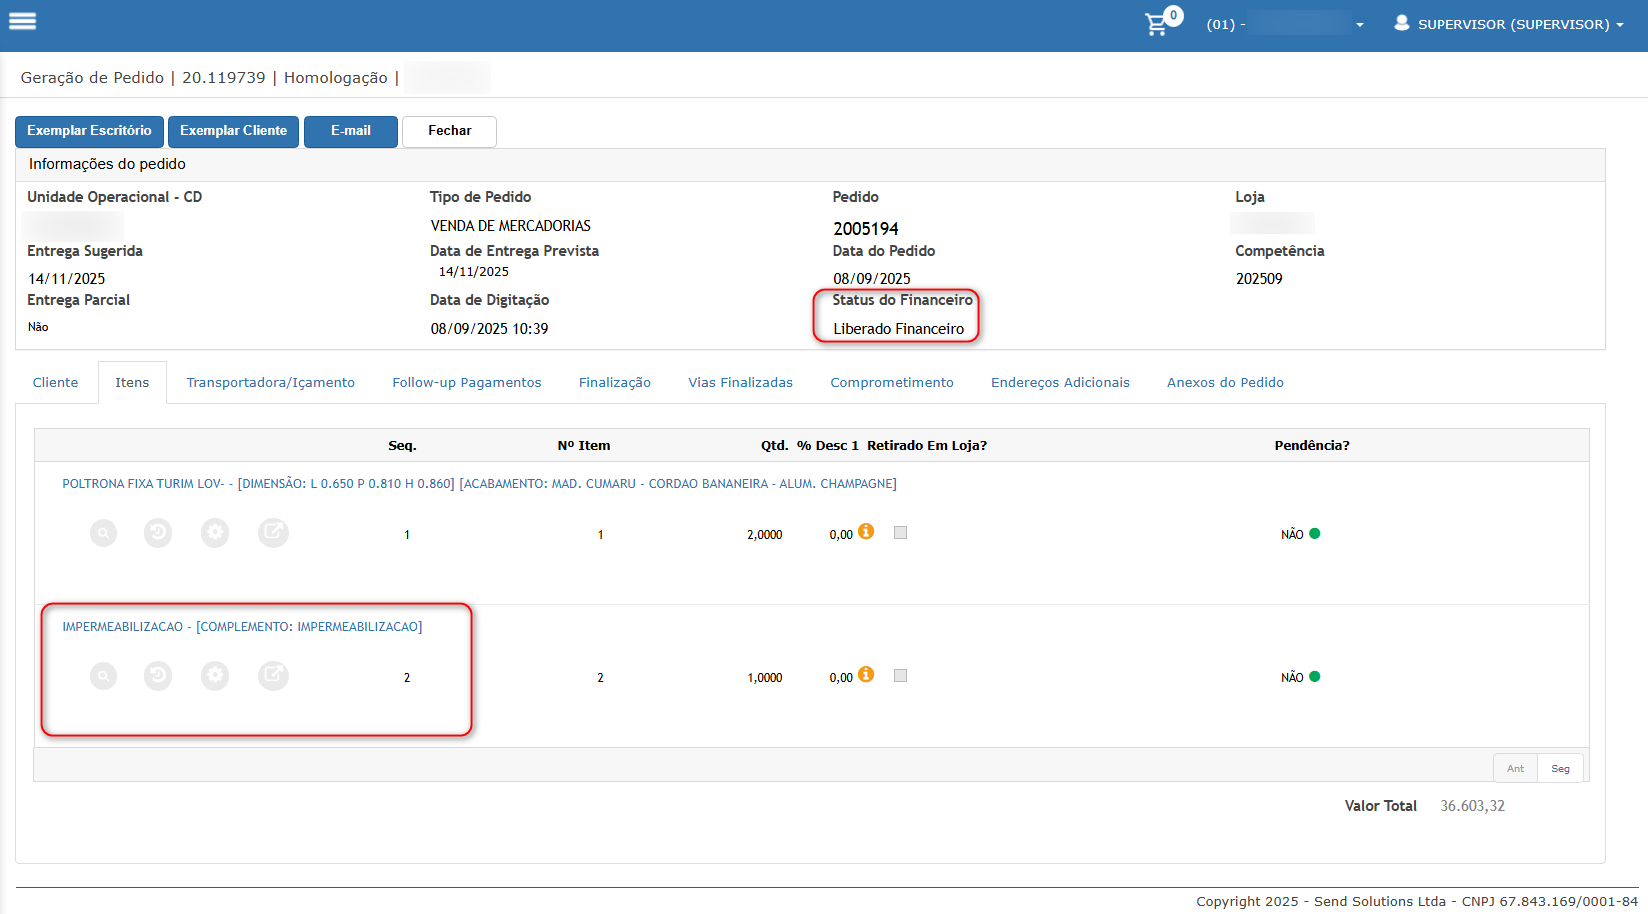Screen dimensions: 1648x914
Task: Open gear settings for IMPERMEABILIZACAO item
Action: [215, 676]
